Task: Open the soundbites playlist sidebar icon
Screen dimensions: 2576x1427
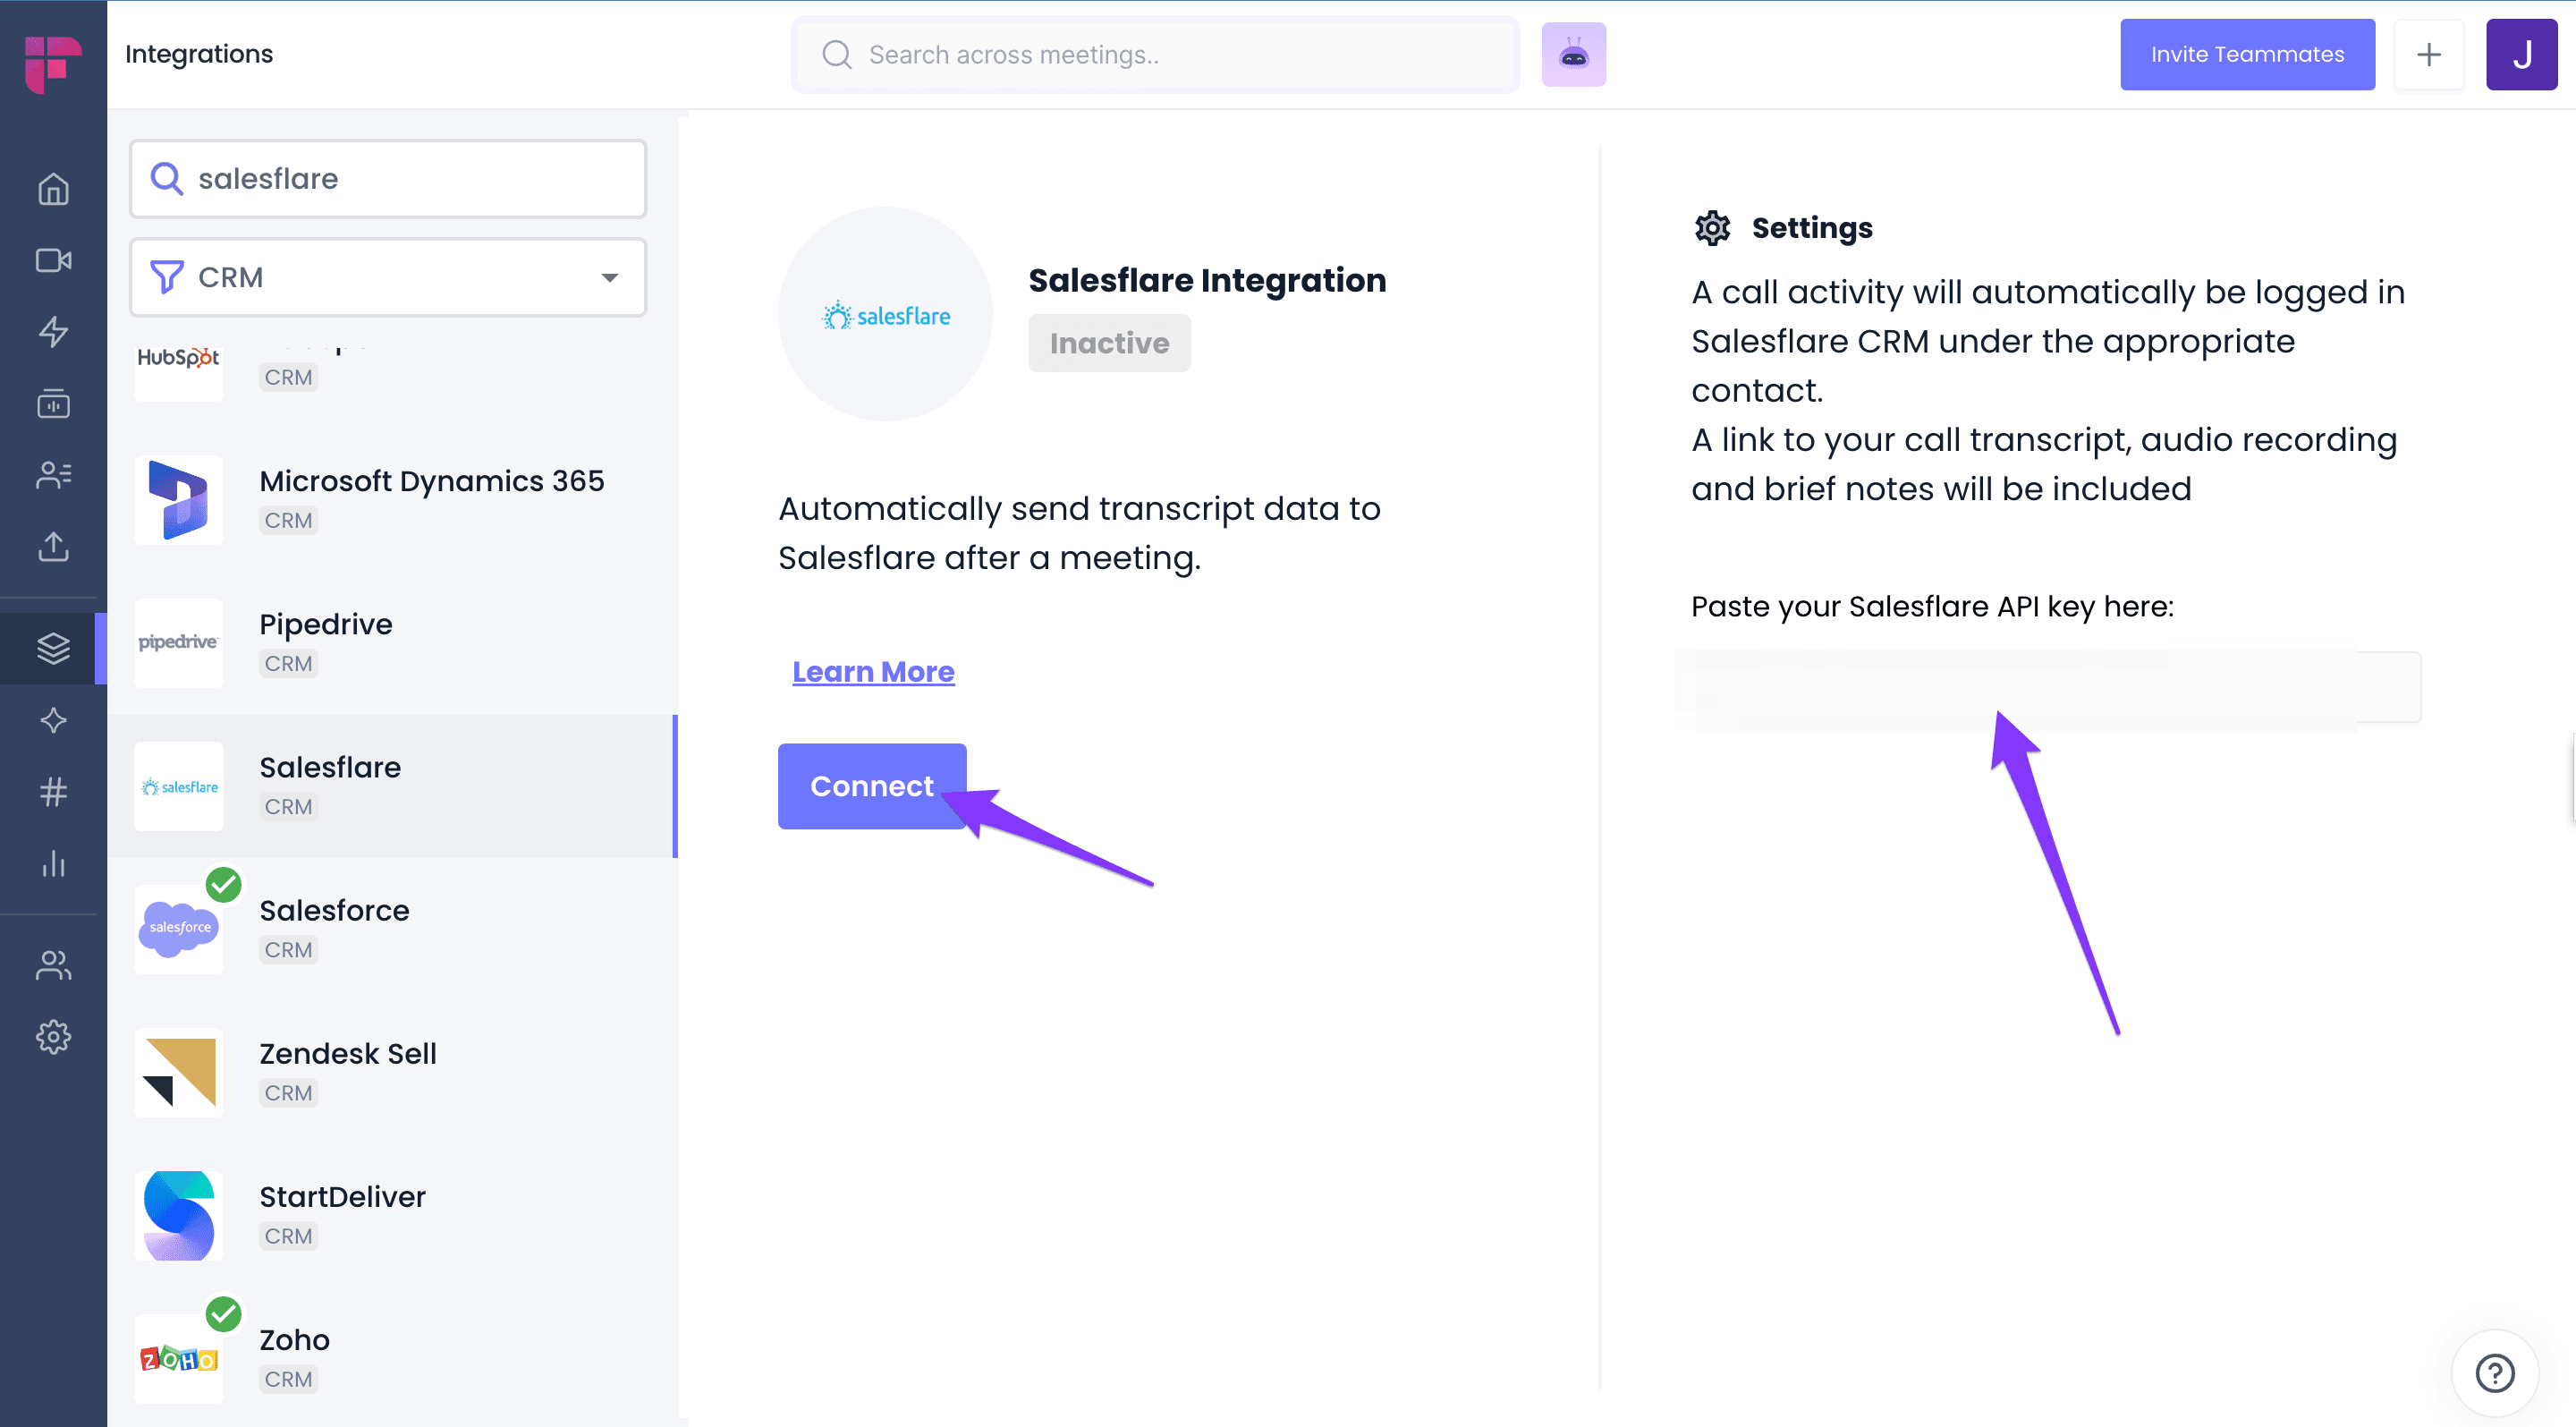Action: [x=53, y=403]
